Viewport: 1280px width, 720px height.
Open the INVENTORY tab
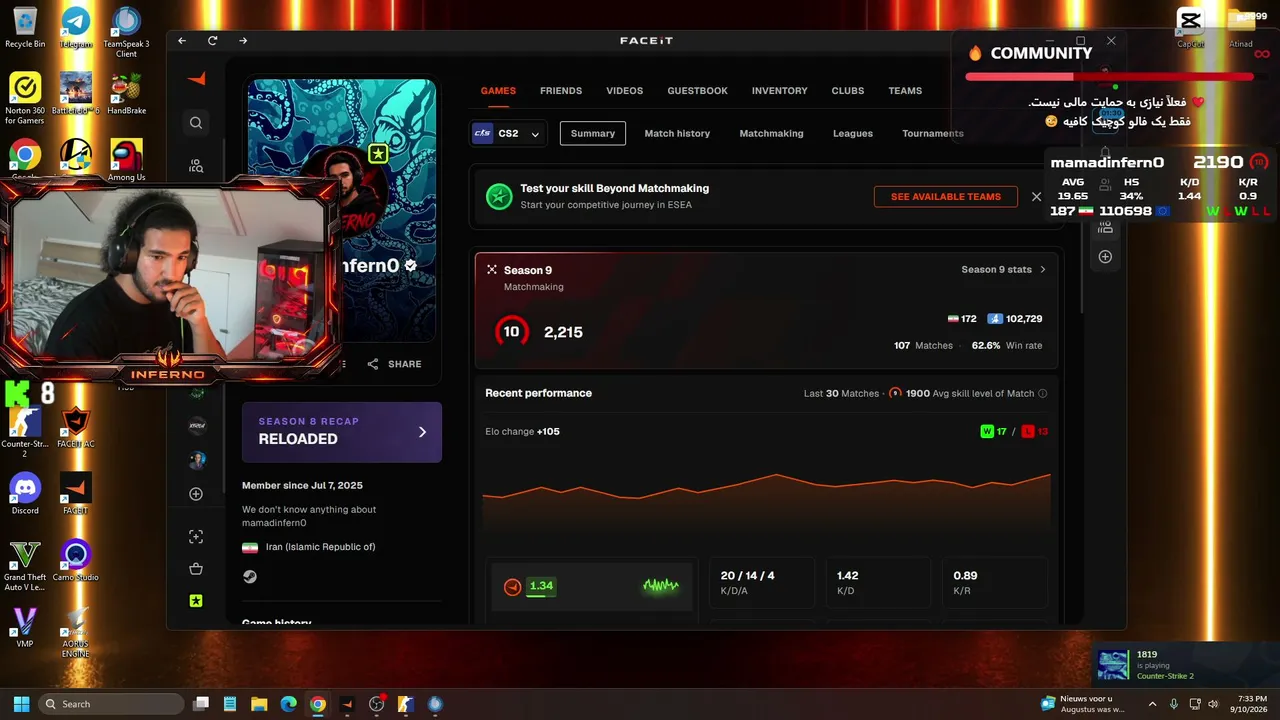[x=780, y=91]
